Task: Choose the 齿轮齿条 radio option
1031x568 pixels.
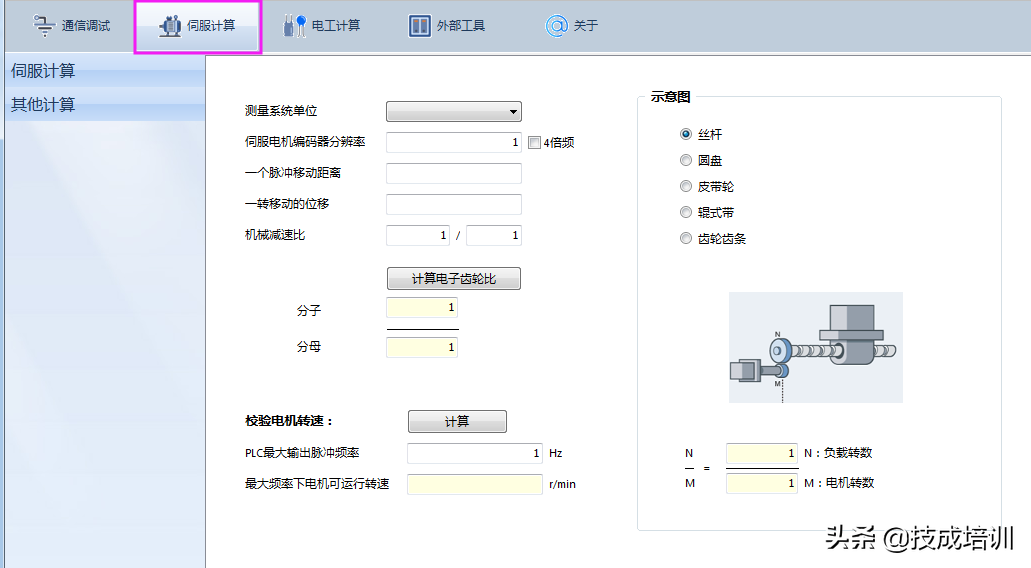Action: (x=685, y=238)
